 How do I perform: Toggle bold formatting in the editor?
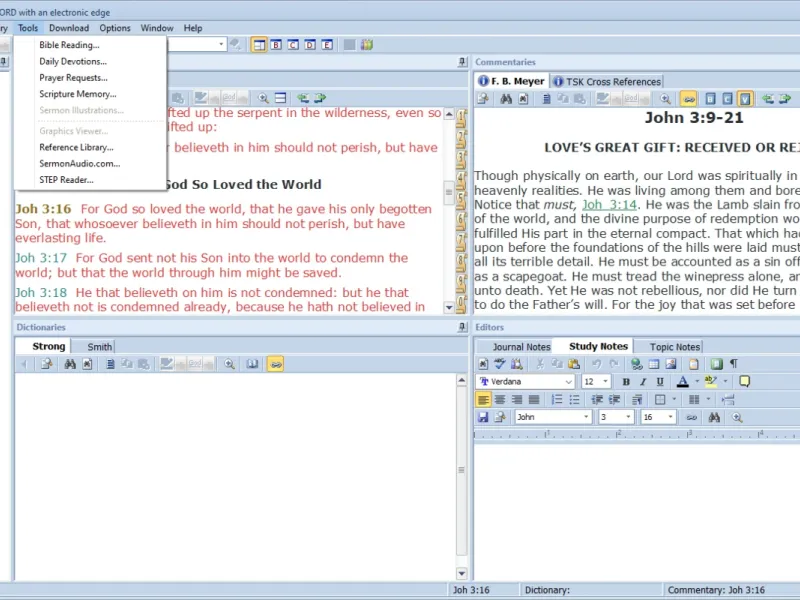[x=626, y=382]
